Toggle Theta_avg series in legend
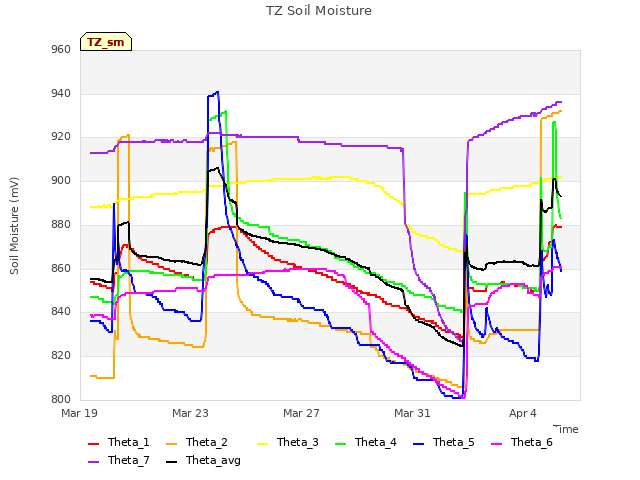The image size is (640, 480). coord(203,460)
